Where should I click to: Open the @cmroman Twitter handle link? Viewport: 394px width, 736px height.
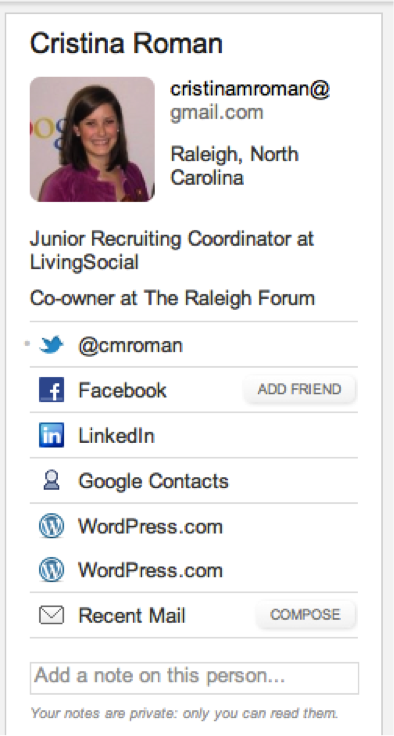(130, 346)
